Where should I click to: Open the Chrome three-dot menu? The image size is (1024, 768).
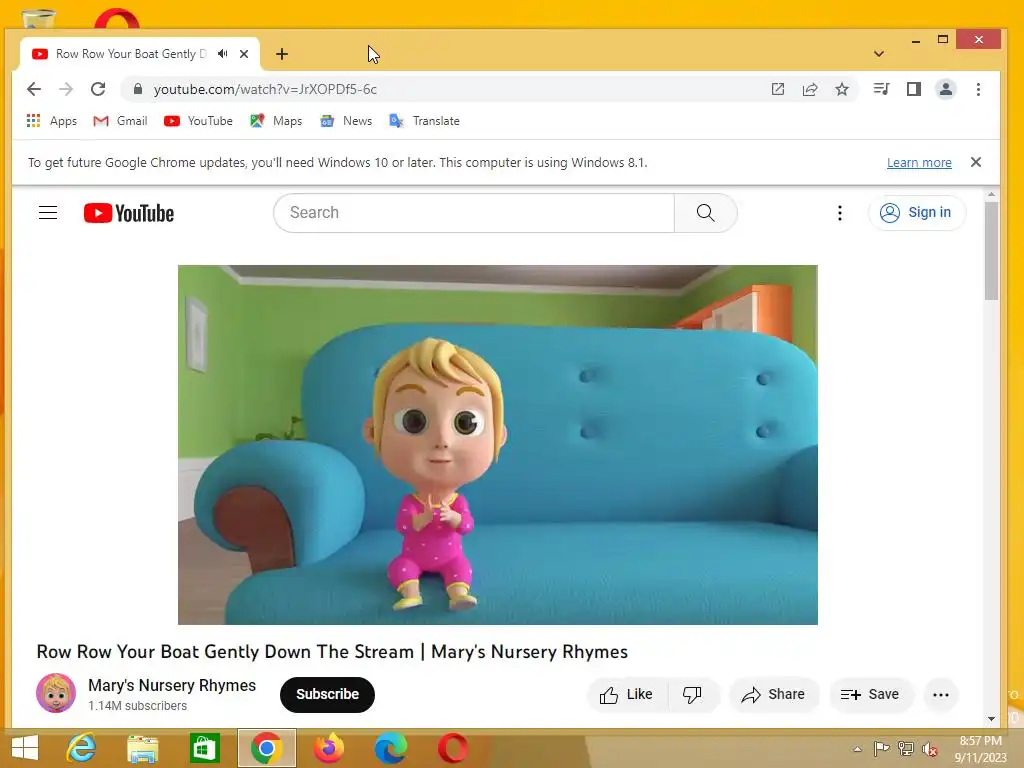coord(978,89)
